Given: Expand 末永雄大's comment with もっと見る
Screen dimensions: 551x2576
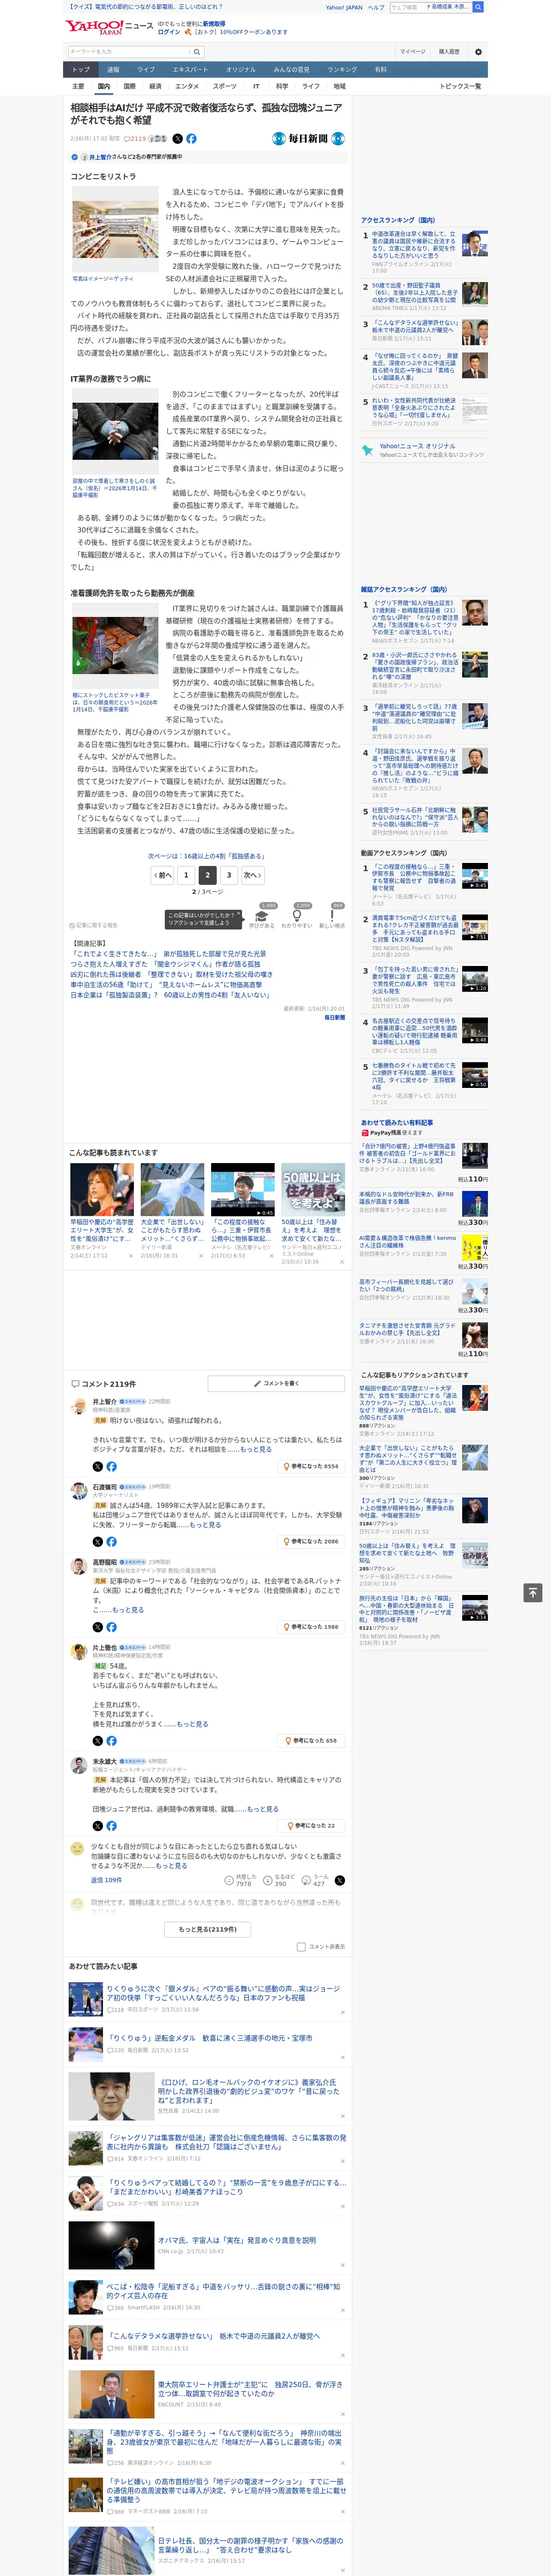Looking at the screenshot, I should [263, 1809].
